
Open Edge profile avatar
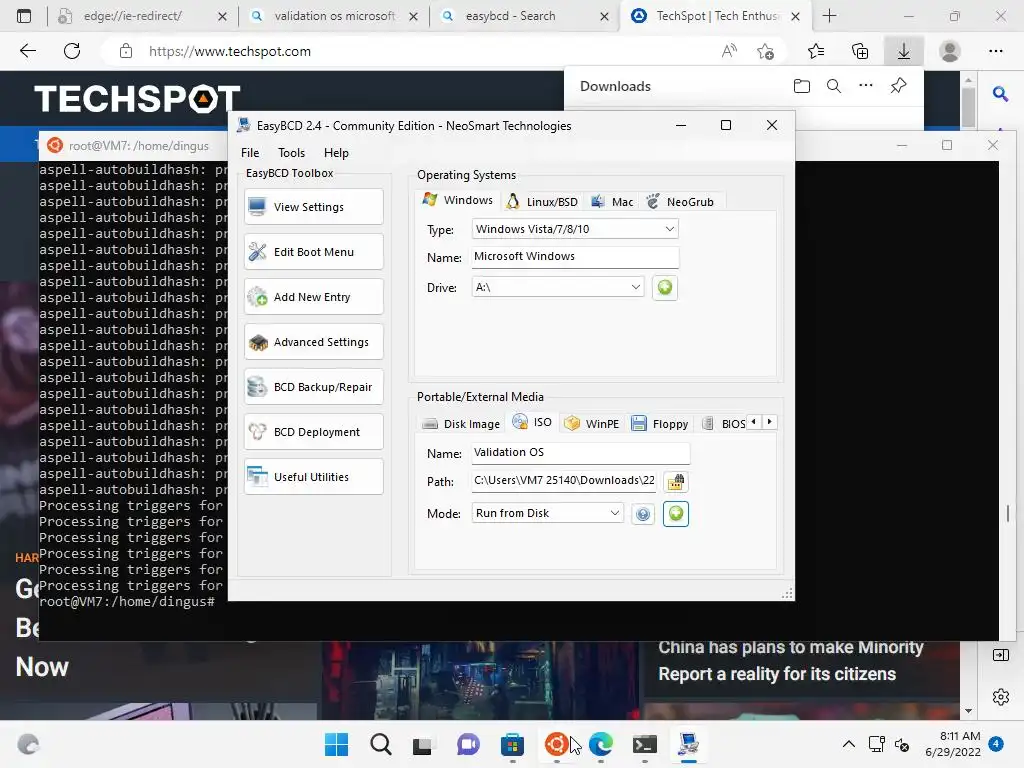950,51
